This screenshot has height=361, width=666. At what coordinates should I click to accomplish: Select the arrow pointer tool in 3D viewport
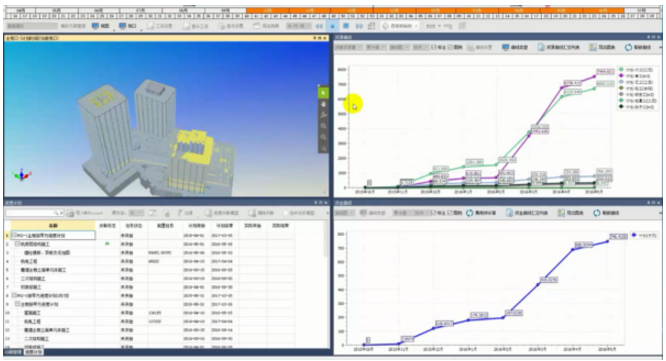323,93
